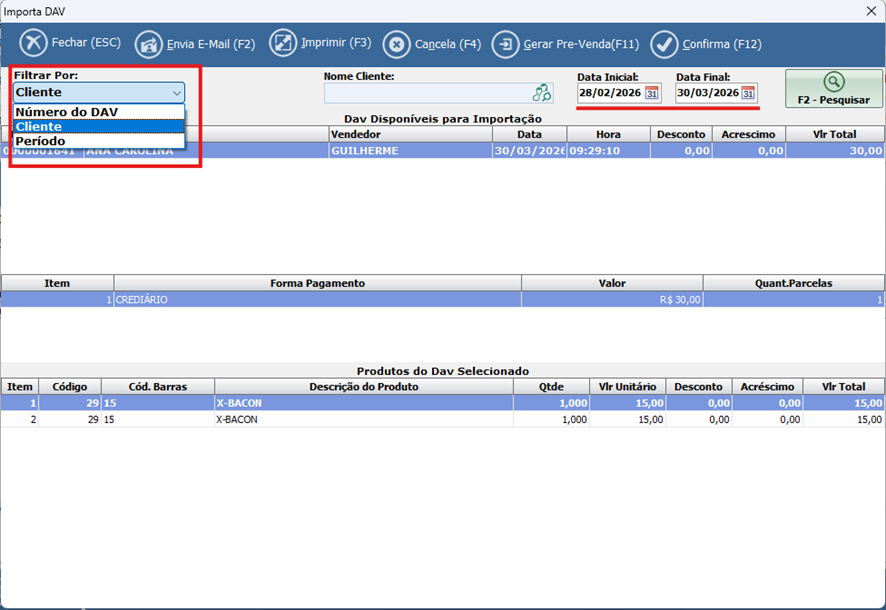Select the CREDIÁRIO payment row
Screen dimensions: 886x610
pos(316,299)
